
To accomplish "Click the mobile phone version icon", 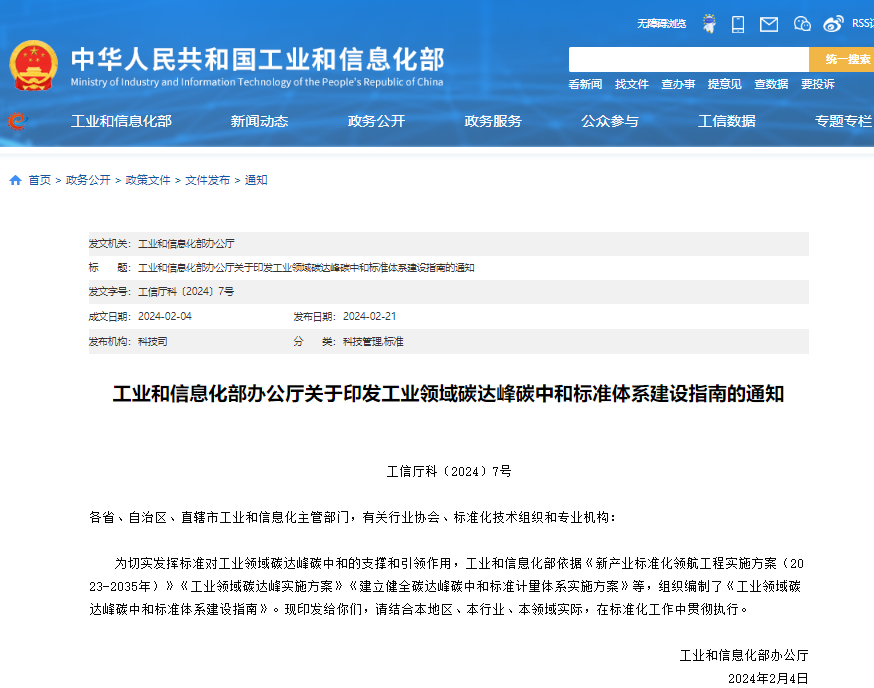I will tap(738, 23).
